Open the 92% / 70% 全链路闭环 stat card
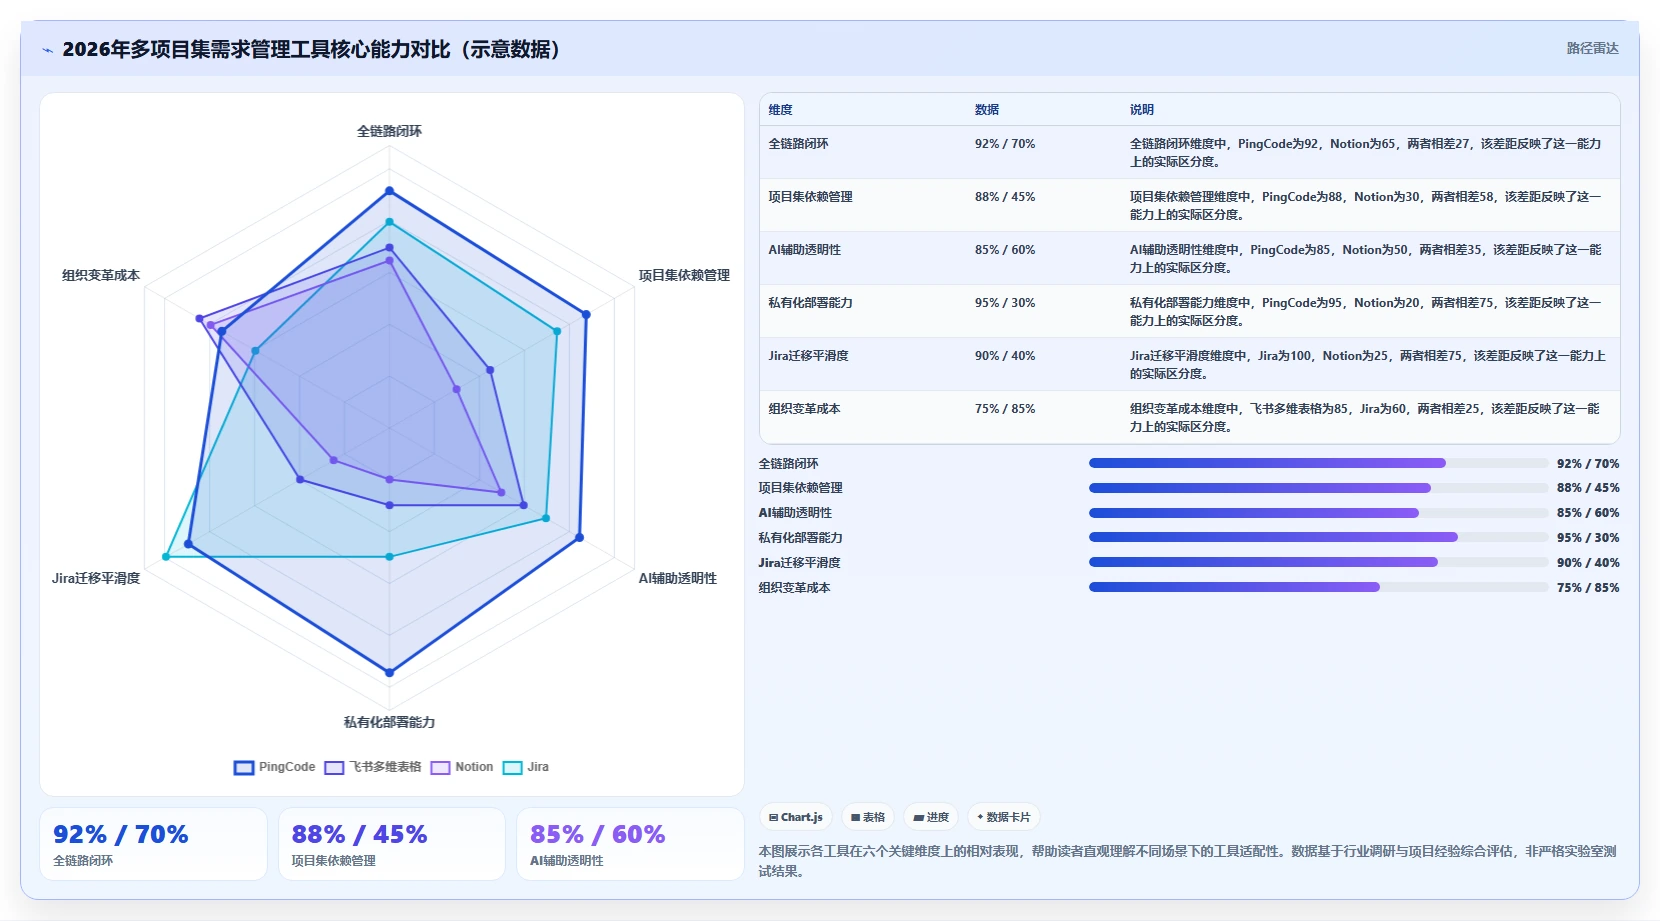 click(153, 844)
